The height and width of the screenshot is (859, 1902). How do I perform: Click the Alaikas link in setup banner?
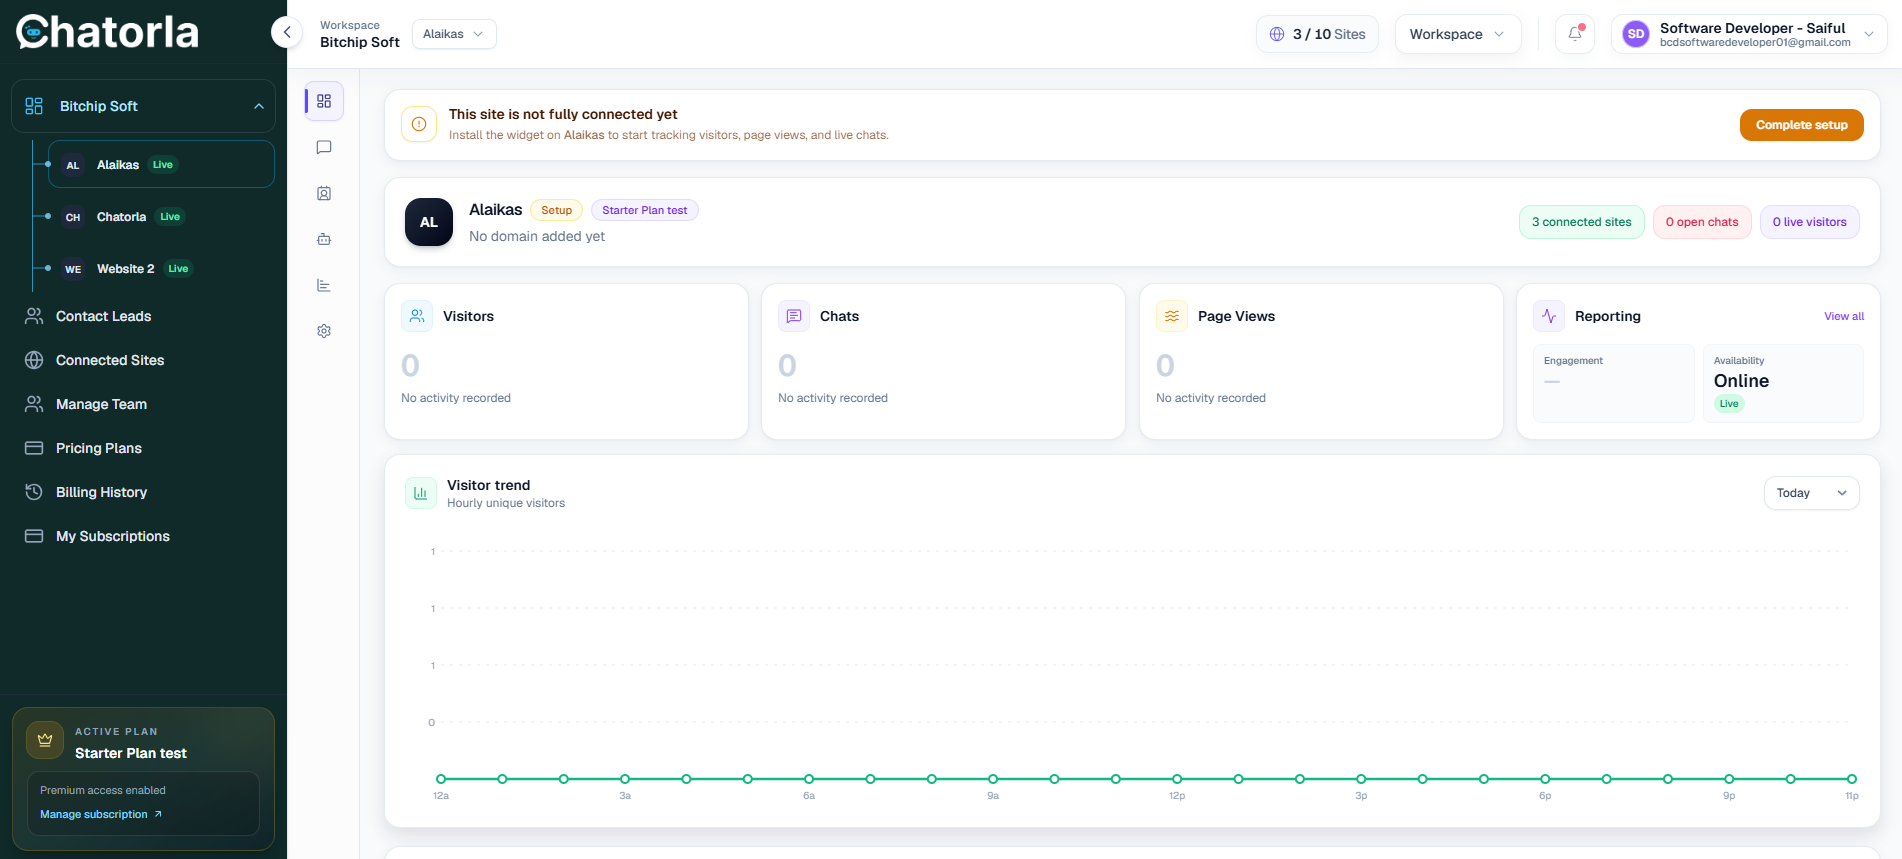[x=584, y=135]
